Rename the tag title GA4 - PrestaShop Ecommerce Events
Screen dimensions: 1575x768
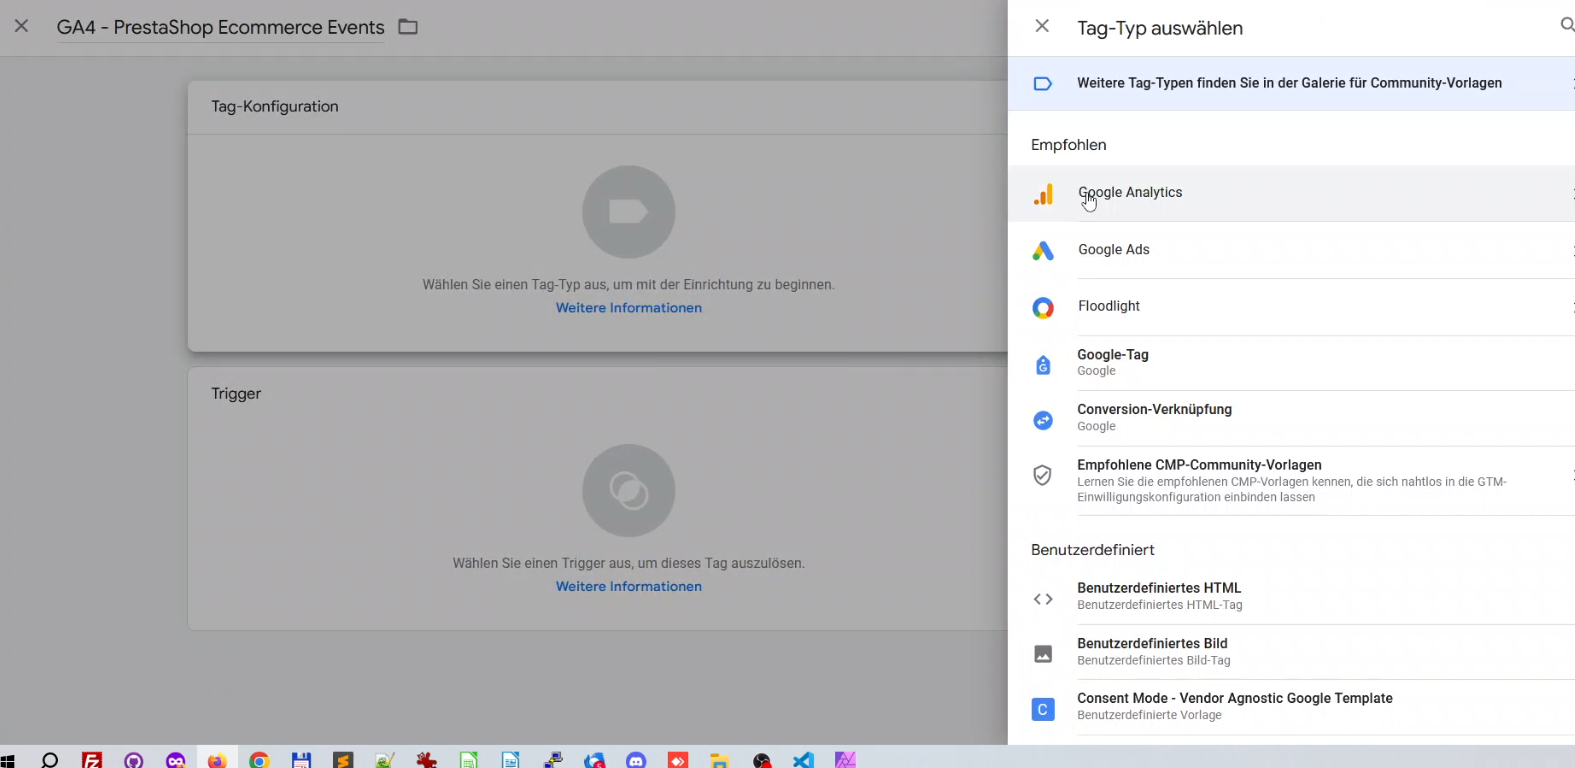click(x=220, y=27)
